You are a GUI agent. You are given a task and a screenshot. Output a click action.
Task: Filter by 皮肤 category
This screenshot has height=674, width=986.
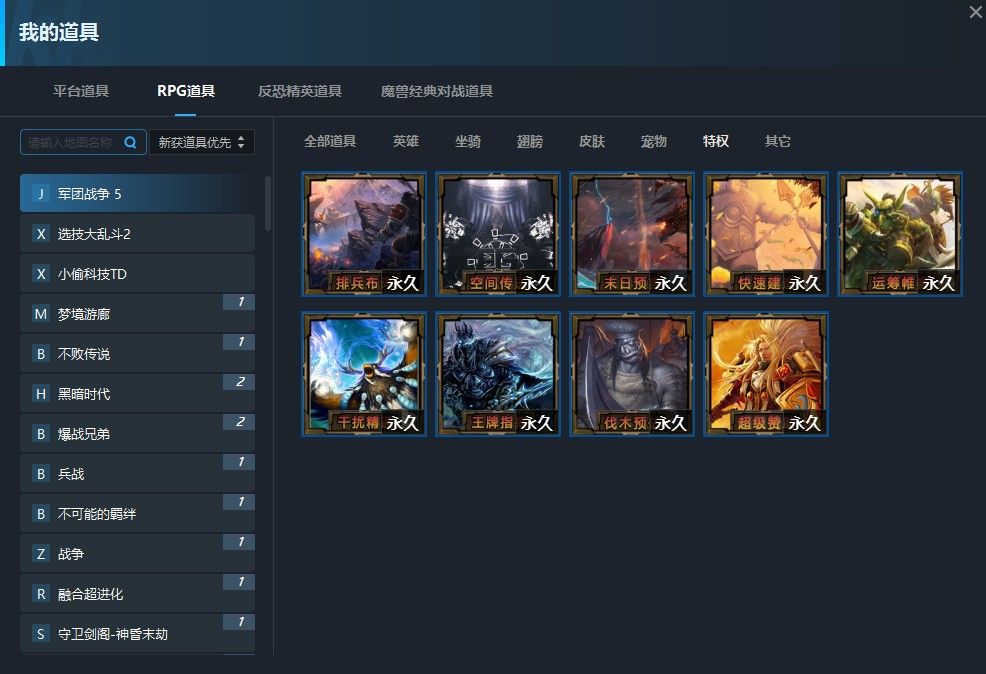[592, 141]
